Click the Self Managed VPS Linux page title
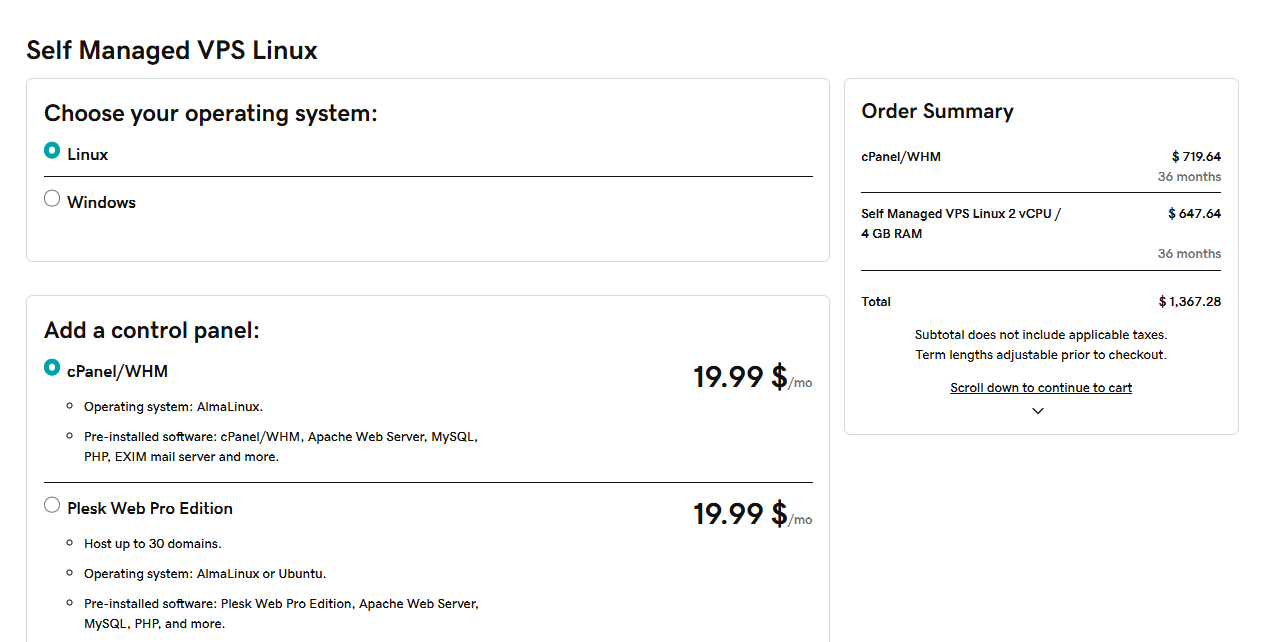This screenshot has width=1270, height=642. pos(172,50)
